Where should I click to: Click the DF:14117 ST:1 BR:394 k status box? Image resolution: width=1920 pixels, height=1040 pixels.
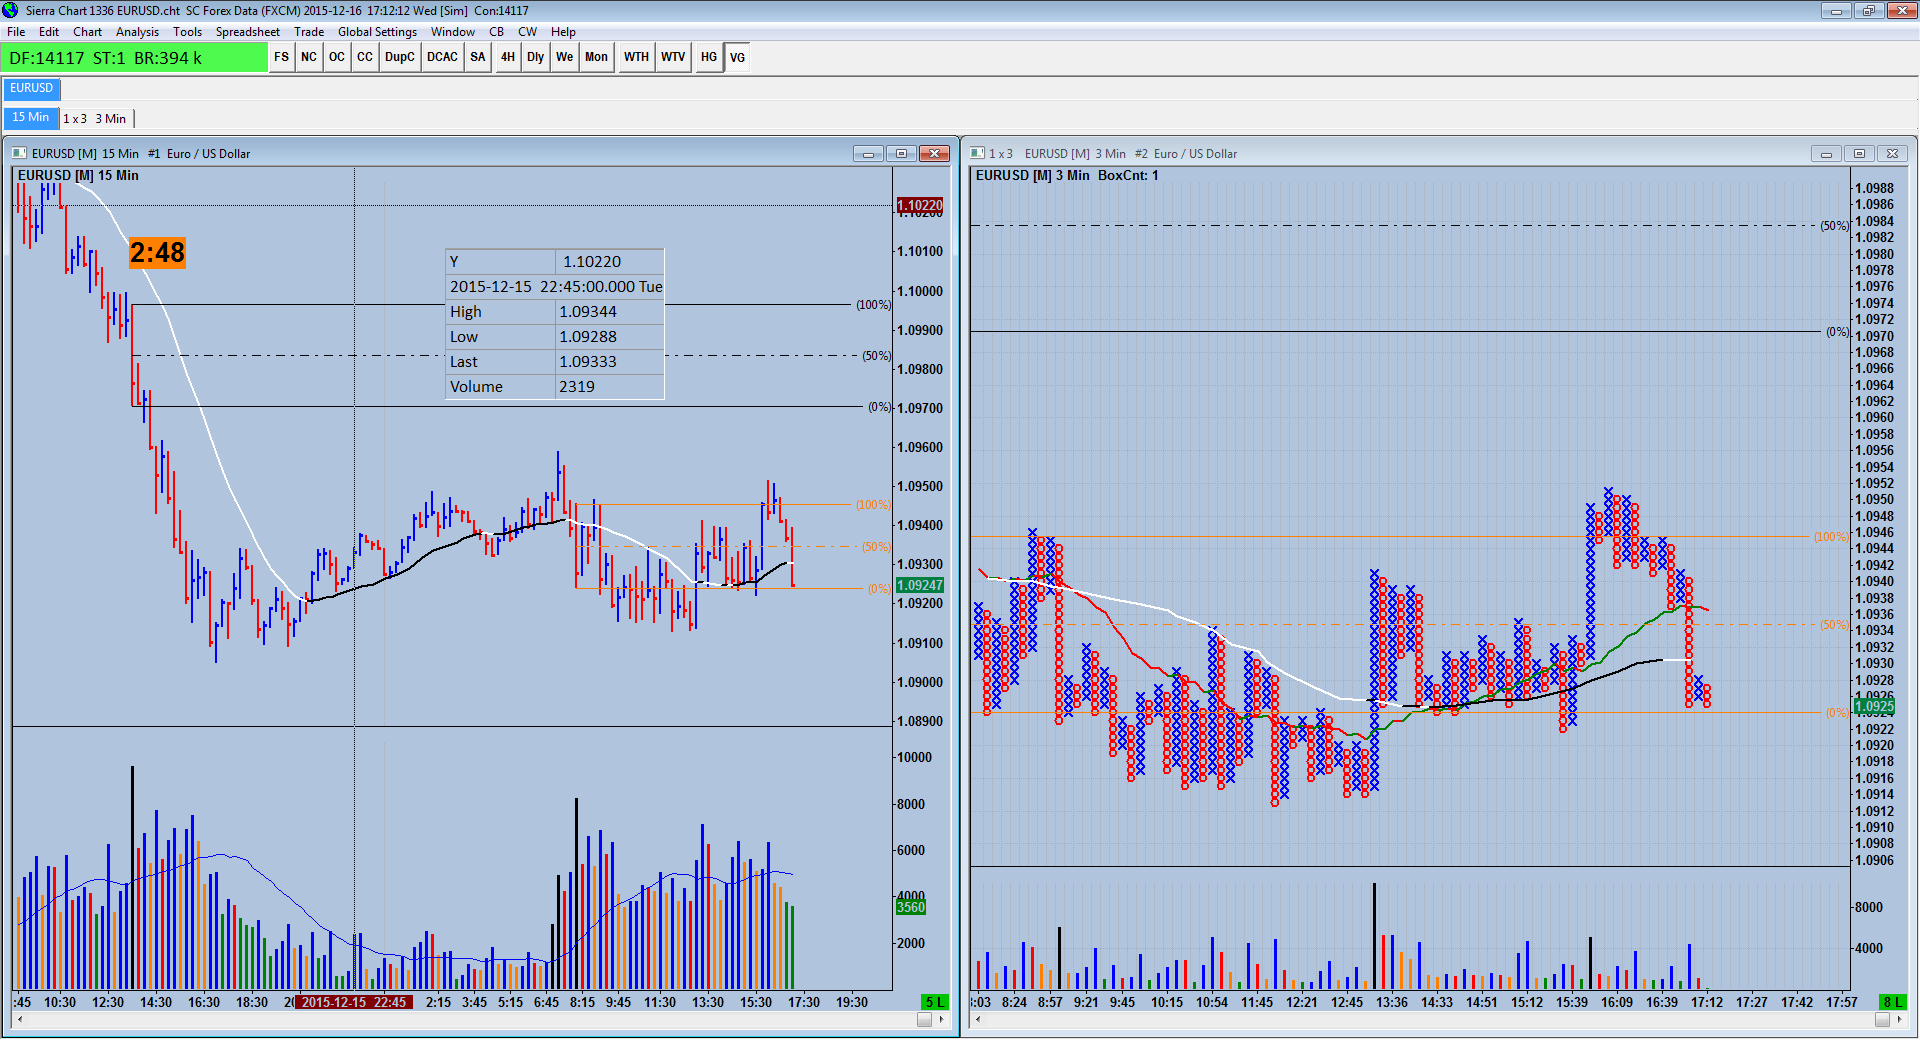(135, 58)
